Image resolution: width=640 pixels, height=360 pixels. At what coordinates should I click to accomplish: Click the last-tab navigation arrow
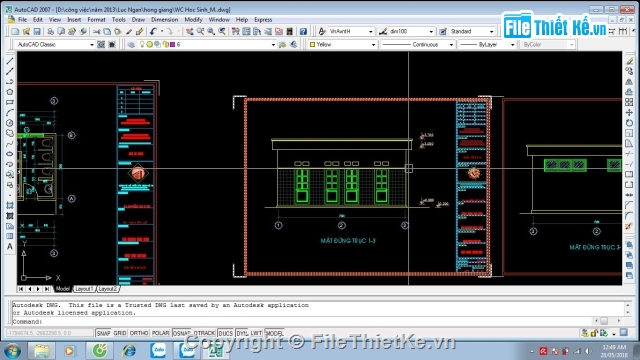pyautogui.click(x=47, y=289)
